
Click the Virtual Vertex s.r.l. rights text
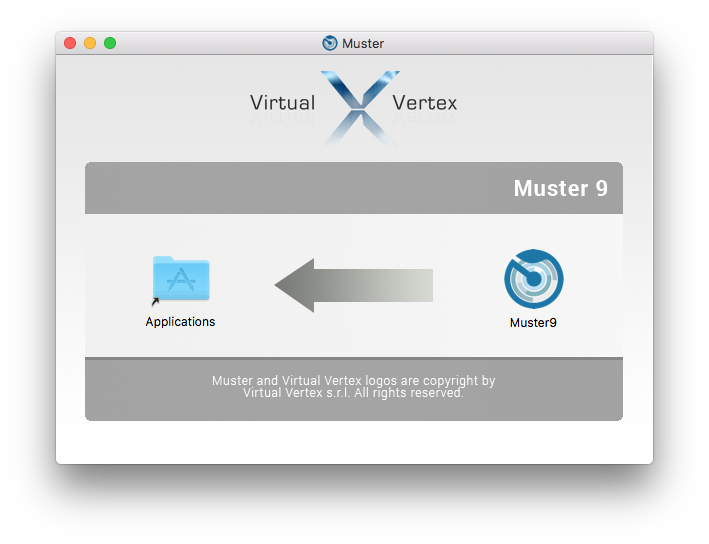click(353, 393)
